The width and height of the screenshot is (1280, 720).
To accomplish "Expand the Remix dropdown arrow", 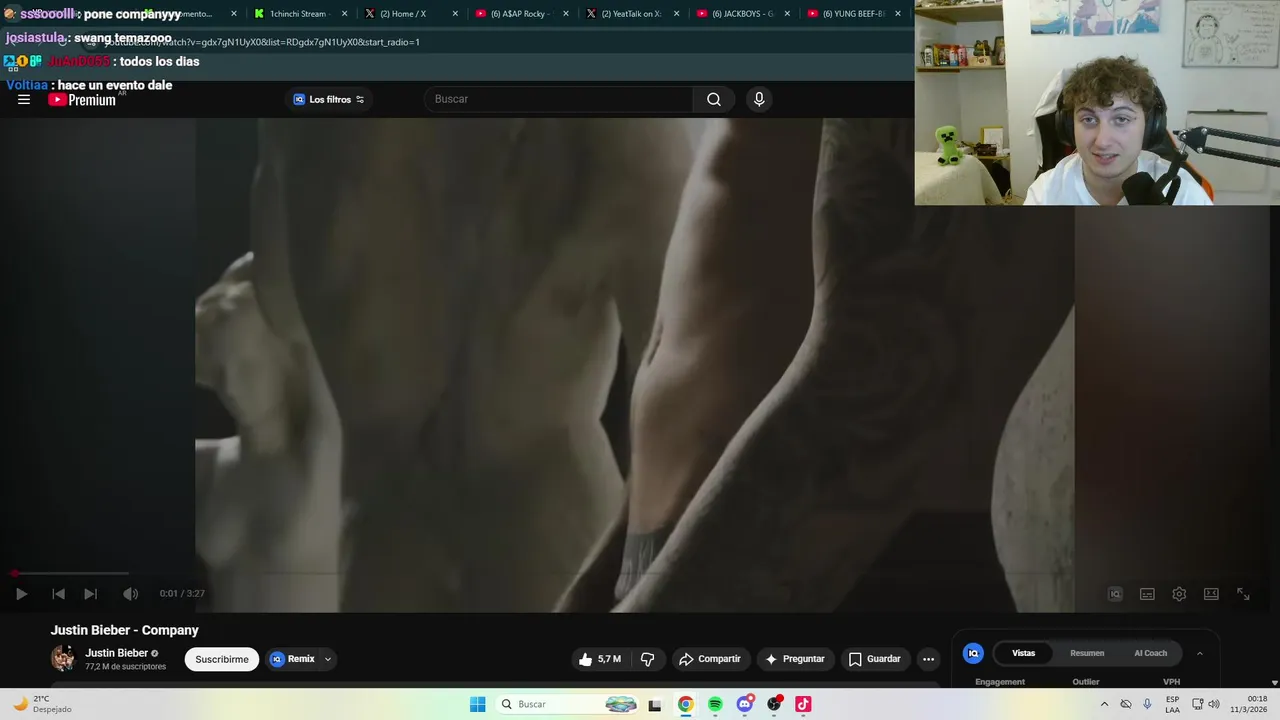I will pos(328,659).
